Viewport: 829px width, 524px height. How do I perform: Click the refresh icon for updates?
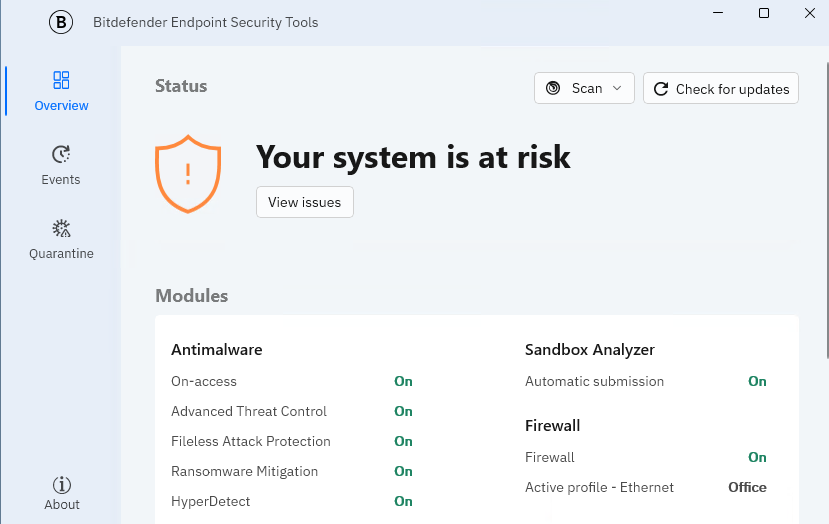click(x=661, y=89)
